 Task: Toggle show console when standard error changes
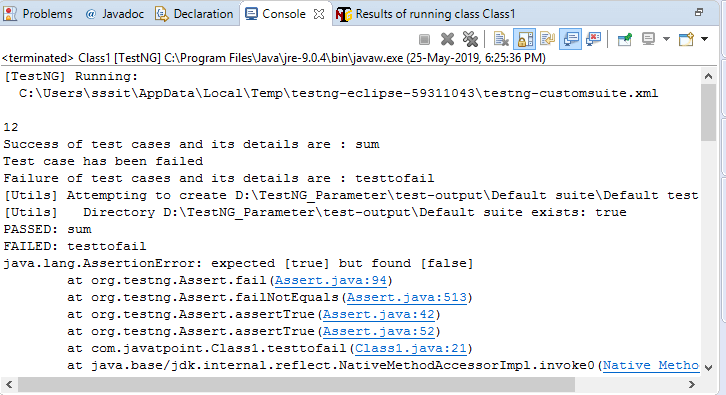[x=593, y=39]
